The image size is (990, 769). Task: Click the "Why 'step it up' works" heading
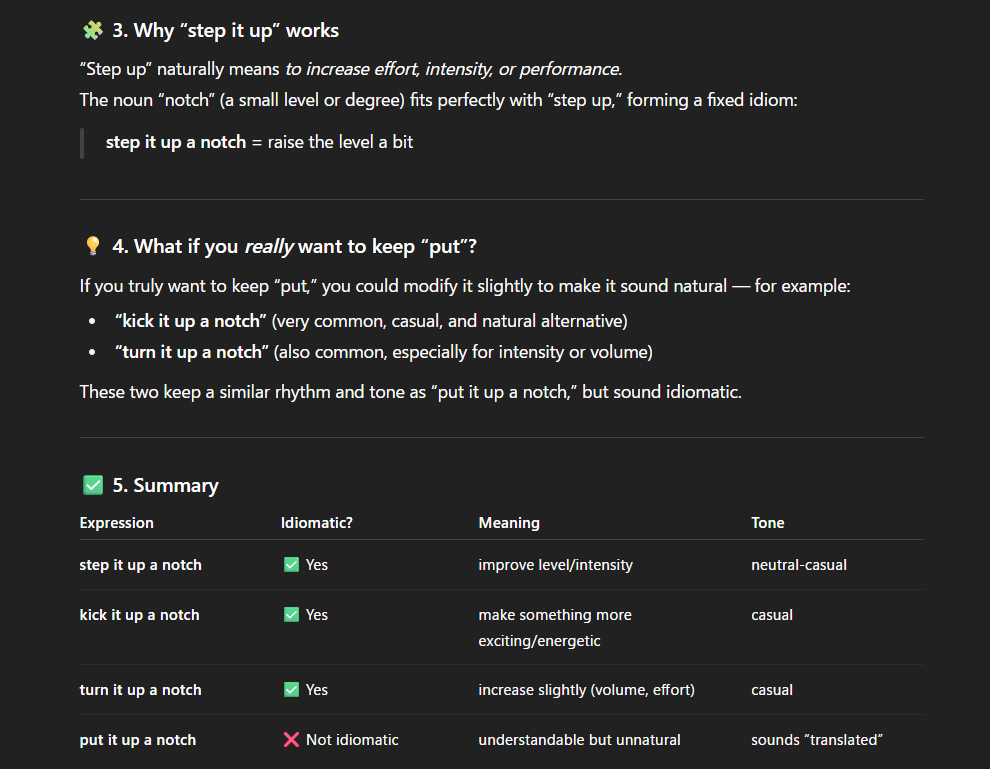[x=225, y=31]
